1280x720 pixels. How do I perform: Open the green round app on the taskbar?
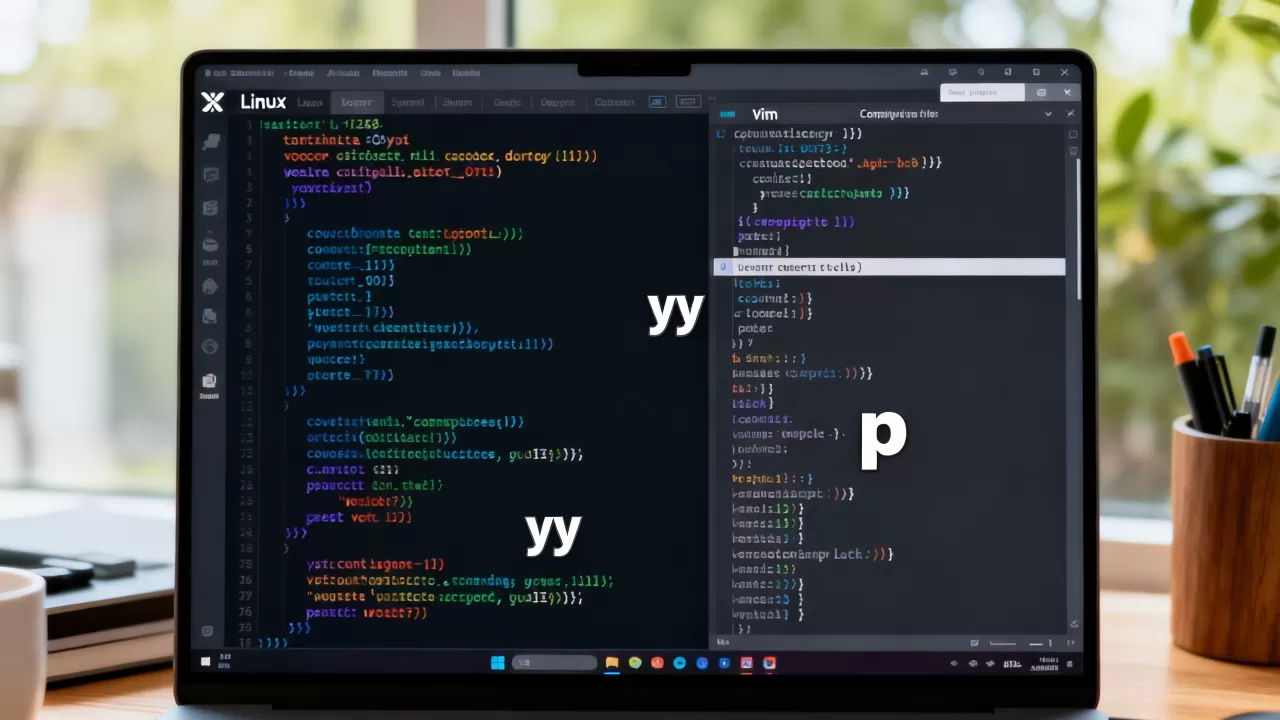click(x=634, y=662)
